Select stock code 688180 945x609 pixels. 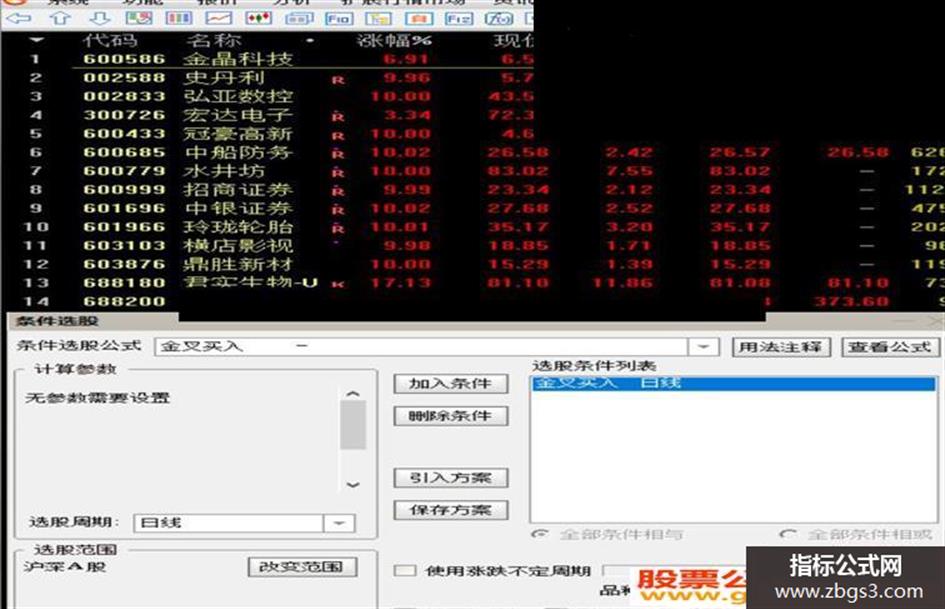tap(124, 283)
